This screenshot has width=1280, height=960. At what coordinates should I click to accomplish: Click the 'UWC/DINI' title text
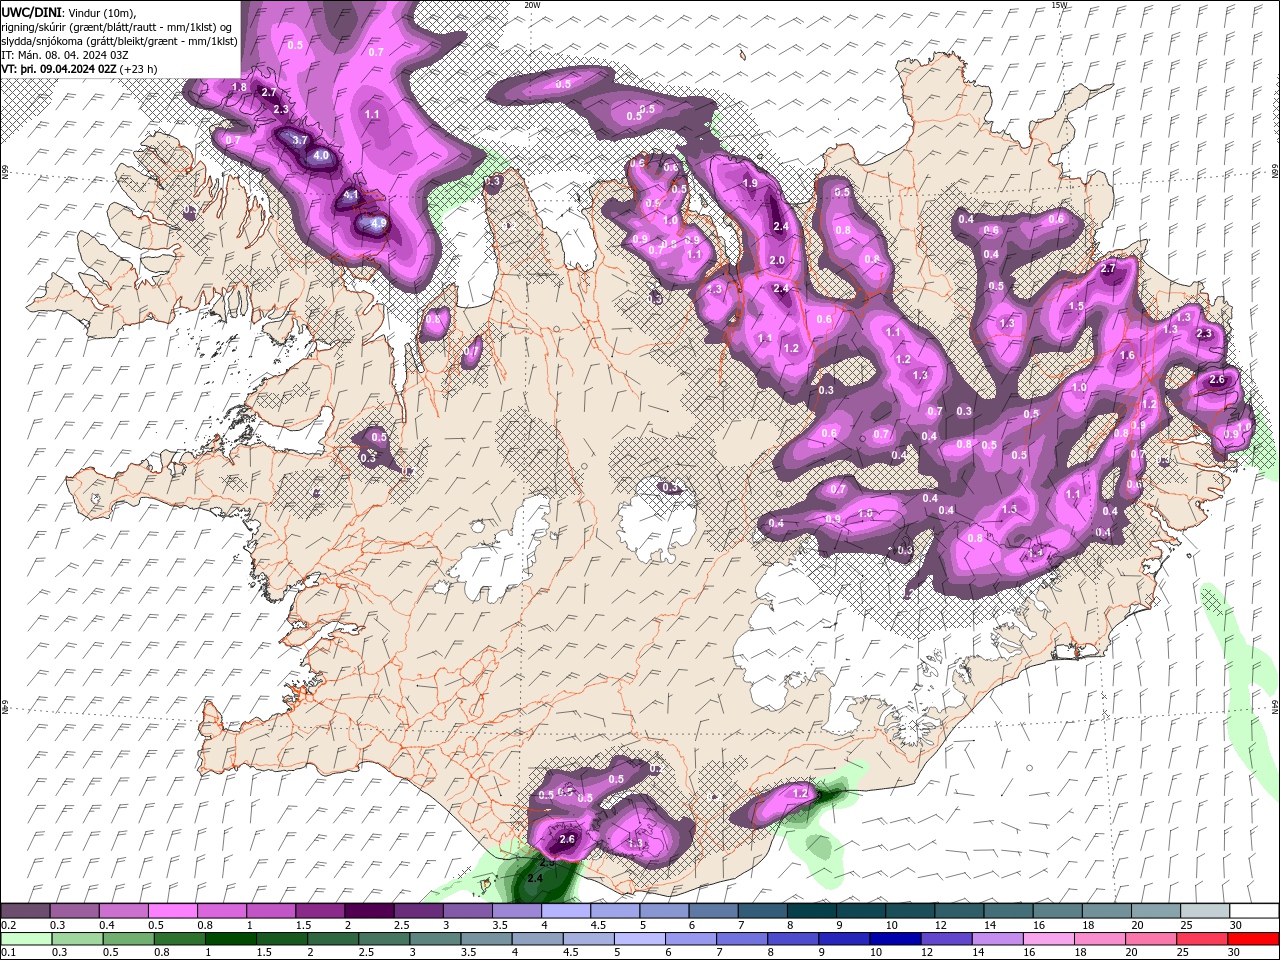32,12
